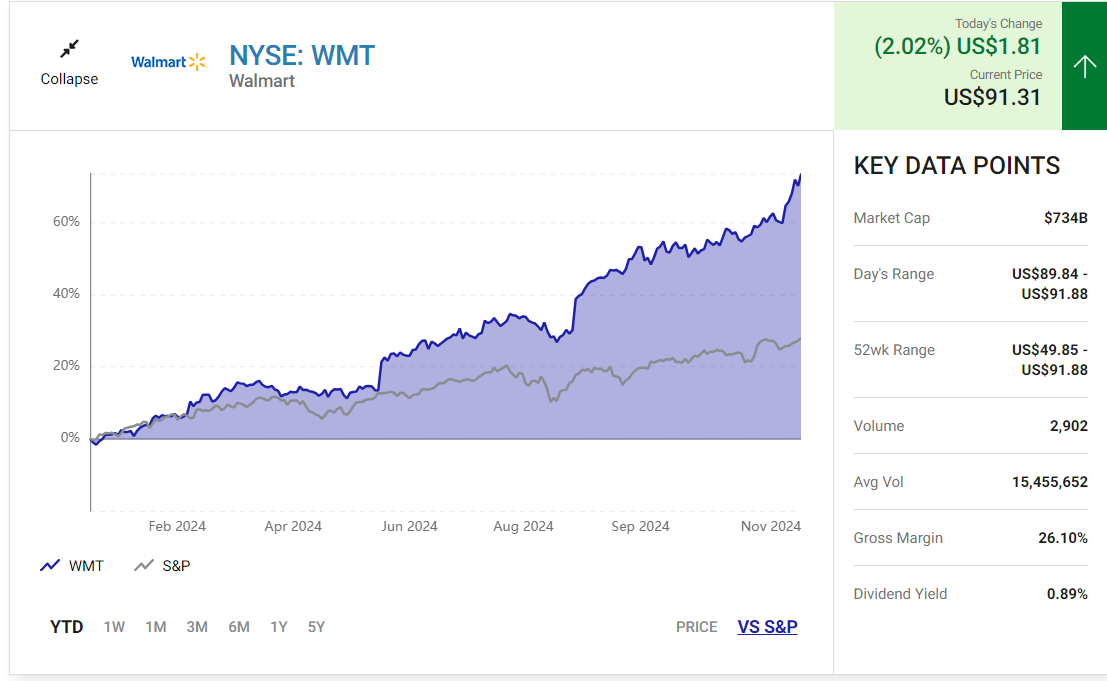
Task: Click the Volume label
Action: pos(879,426)
